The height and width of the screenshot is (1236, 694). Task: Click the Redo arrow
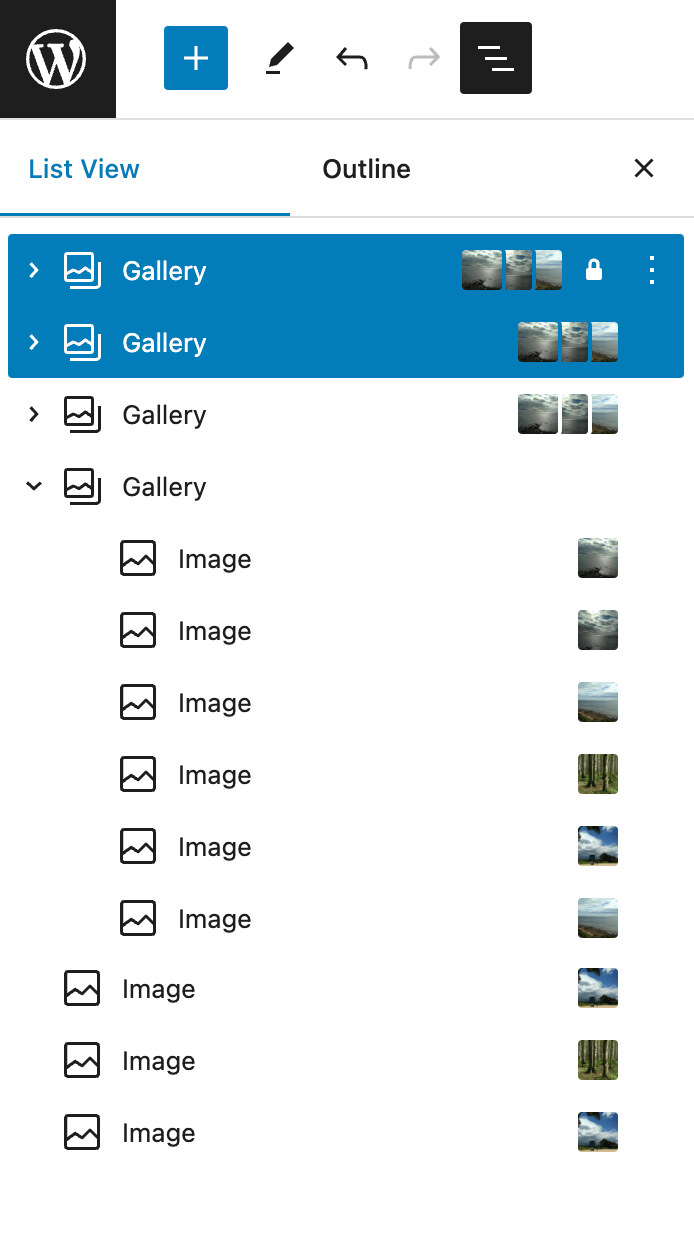tap(424, 58)
